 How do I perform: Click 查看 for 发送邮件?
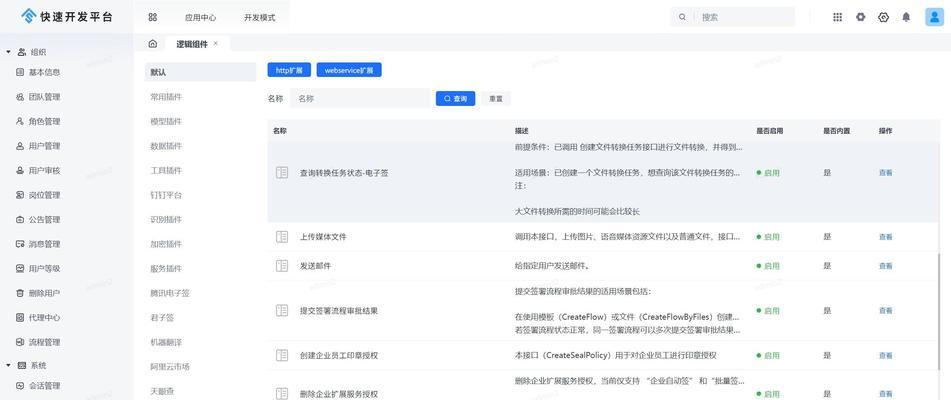(885, 265)
